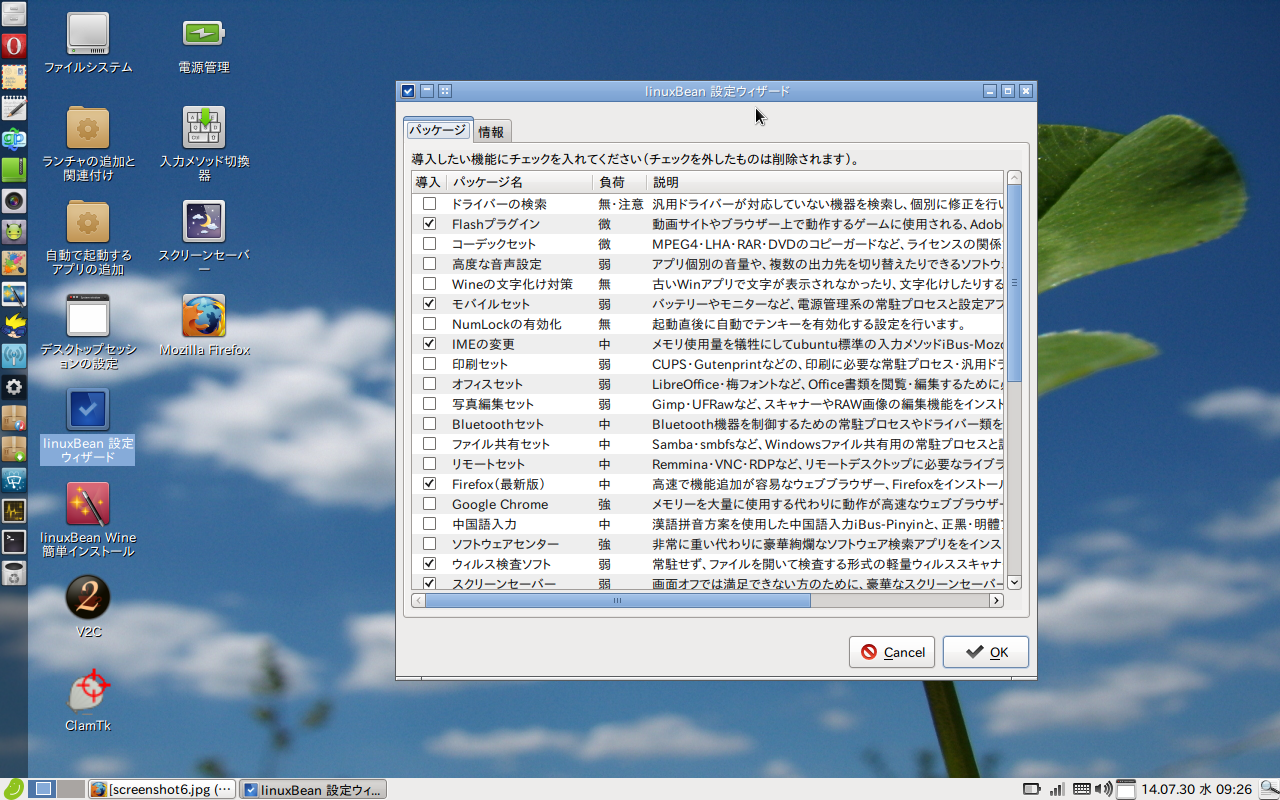Open the wireless antenna icon in left dock
Image resolution: width=1280 pixels, height=800 pixels.
click(x=13, y=355)
